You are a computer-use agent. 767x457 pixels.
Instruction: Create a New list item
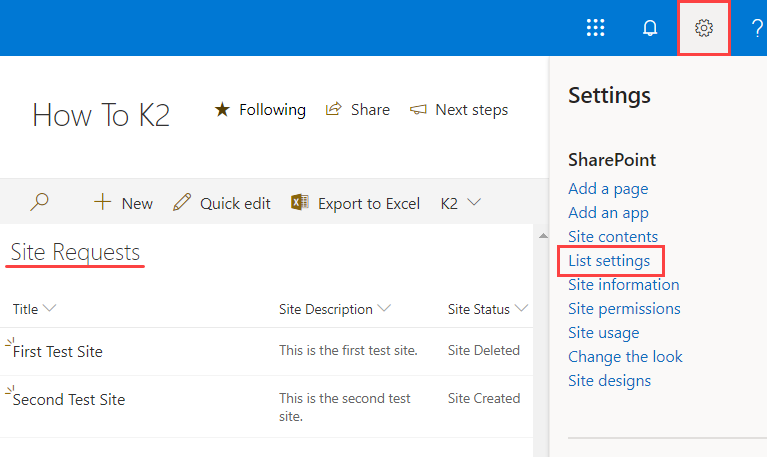[x=137, y=204]
